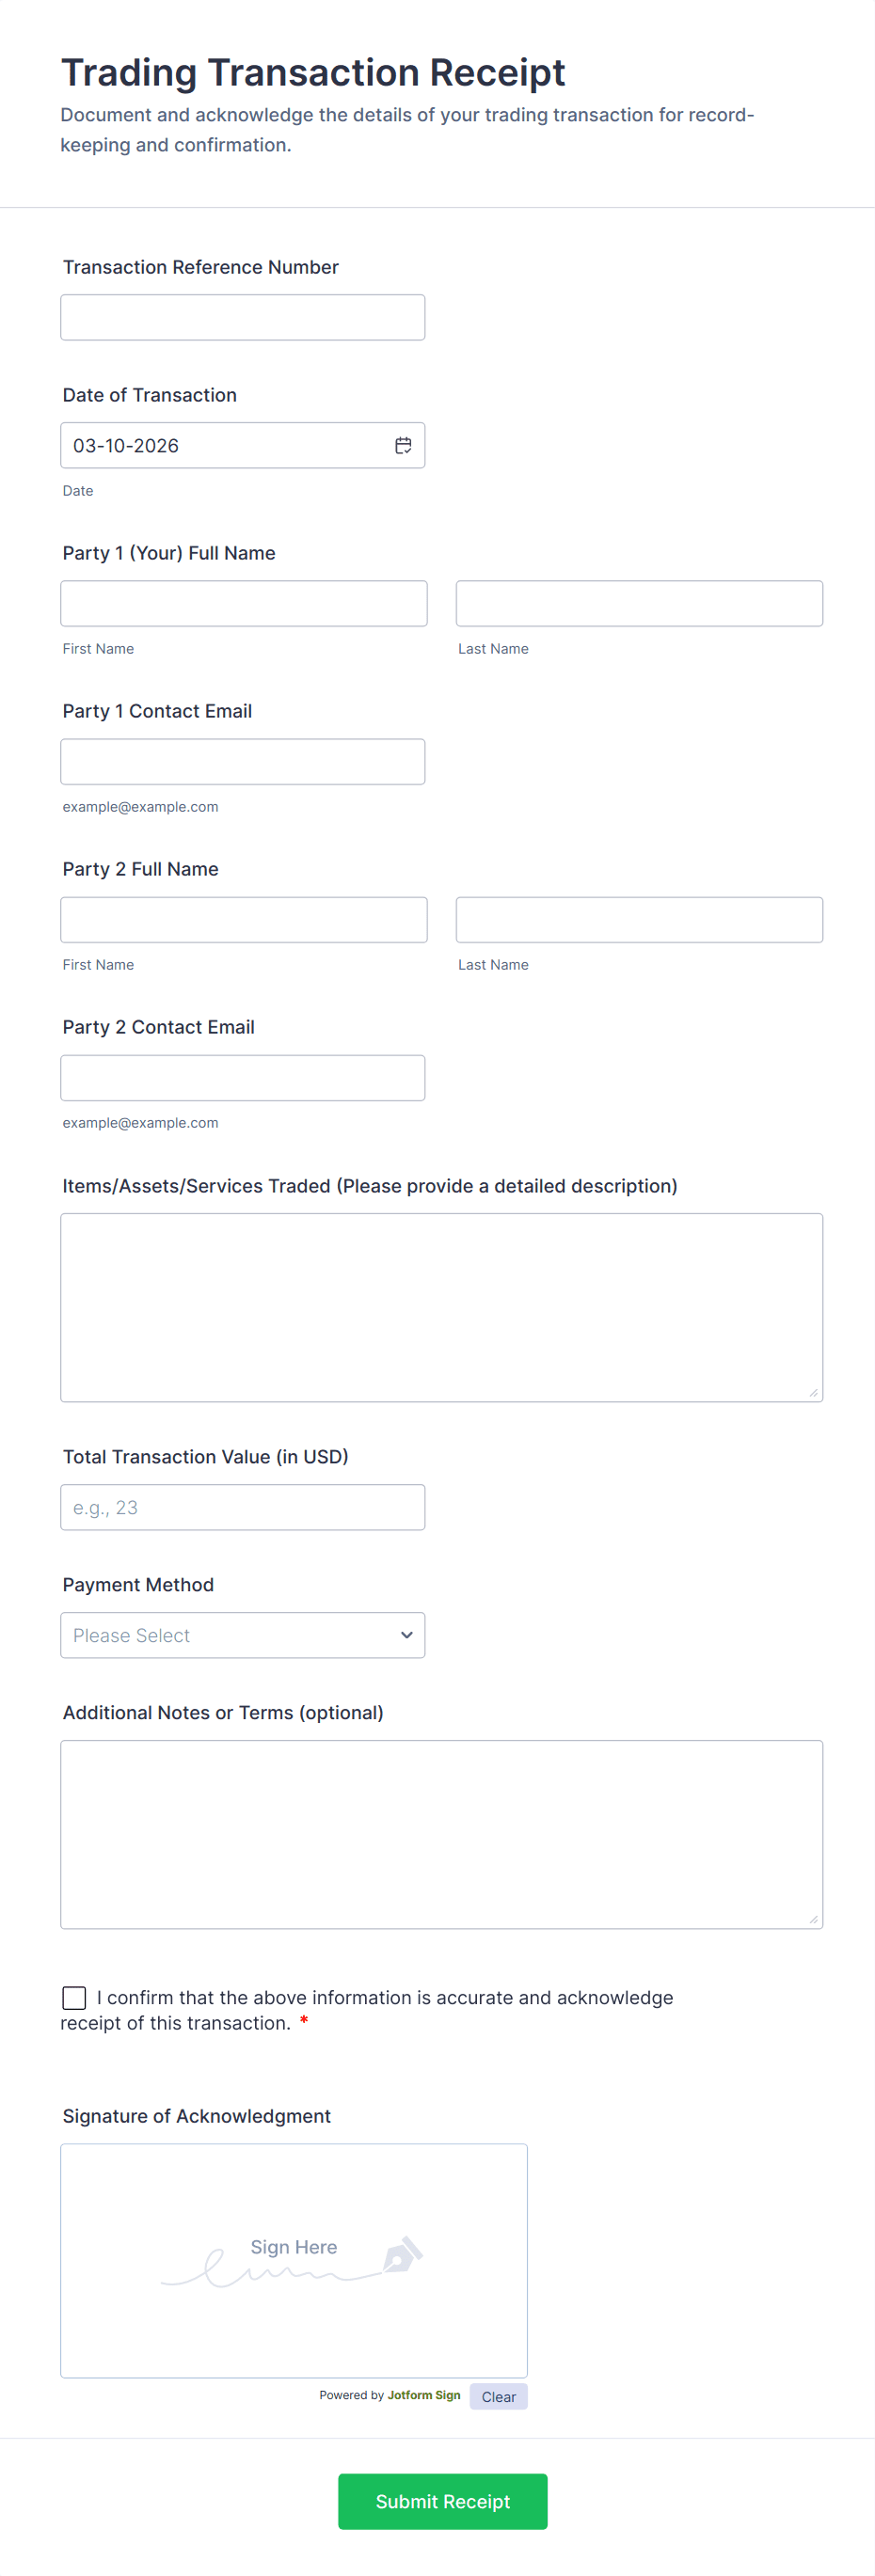Screen dimensions: 875x2576
Task: Focus Party 2 Last Name field
Action: click(639, 919)
